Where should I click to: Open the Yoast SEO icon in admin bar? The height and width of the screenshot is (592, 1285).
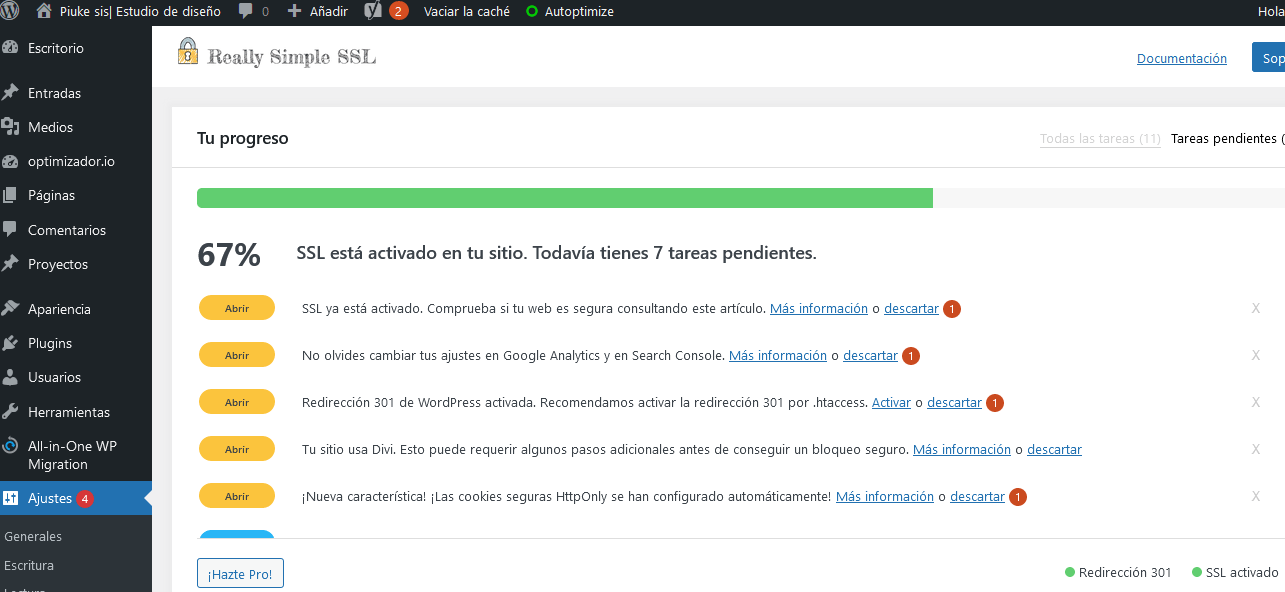pos(373,11)
